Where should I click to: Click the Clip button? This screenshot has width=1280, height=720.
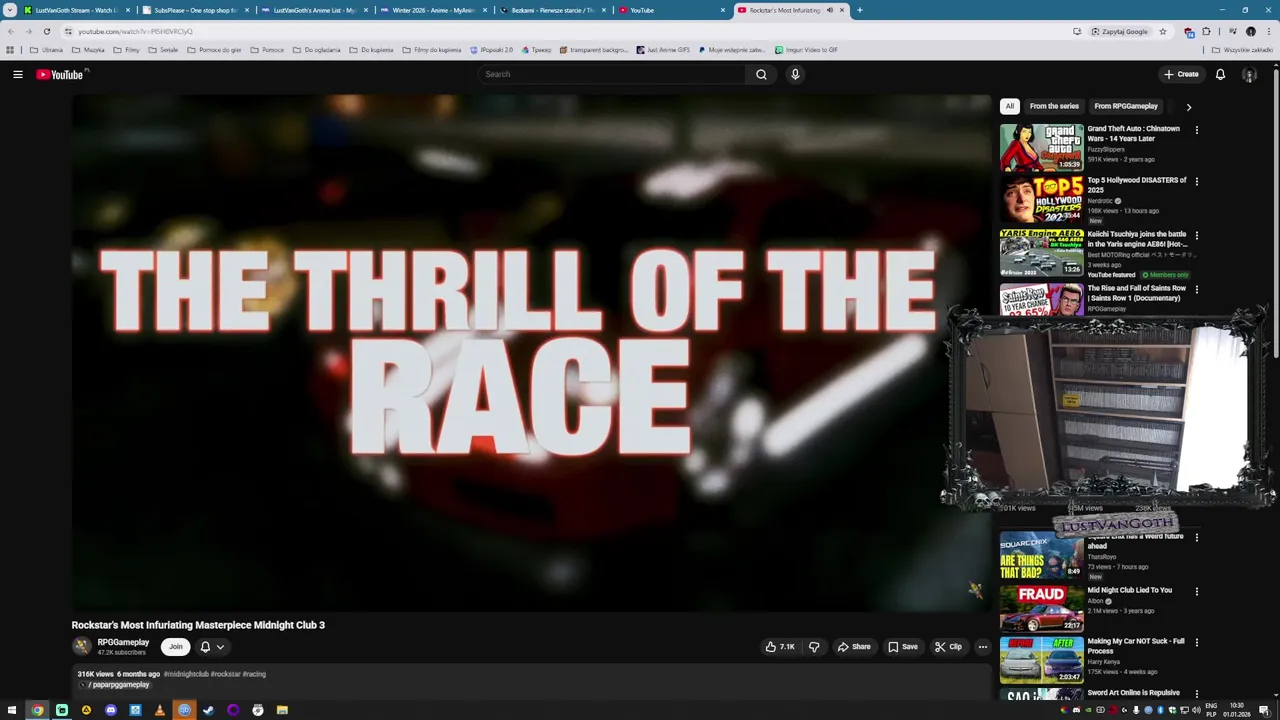click(x=948, y=647)
